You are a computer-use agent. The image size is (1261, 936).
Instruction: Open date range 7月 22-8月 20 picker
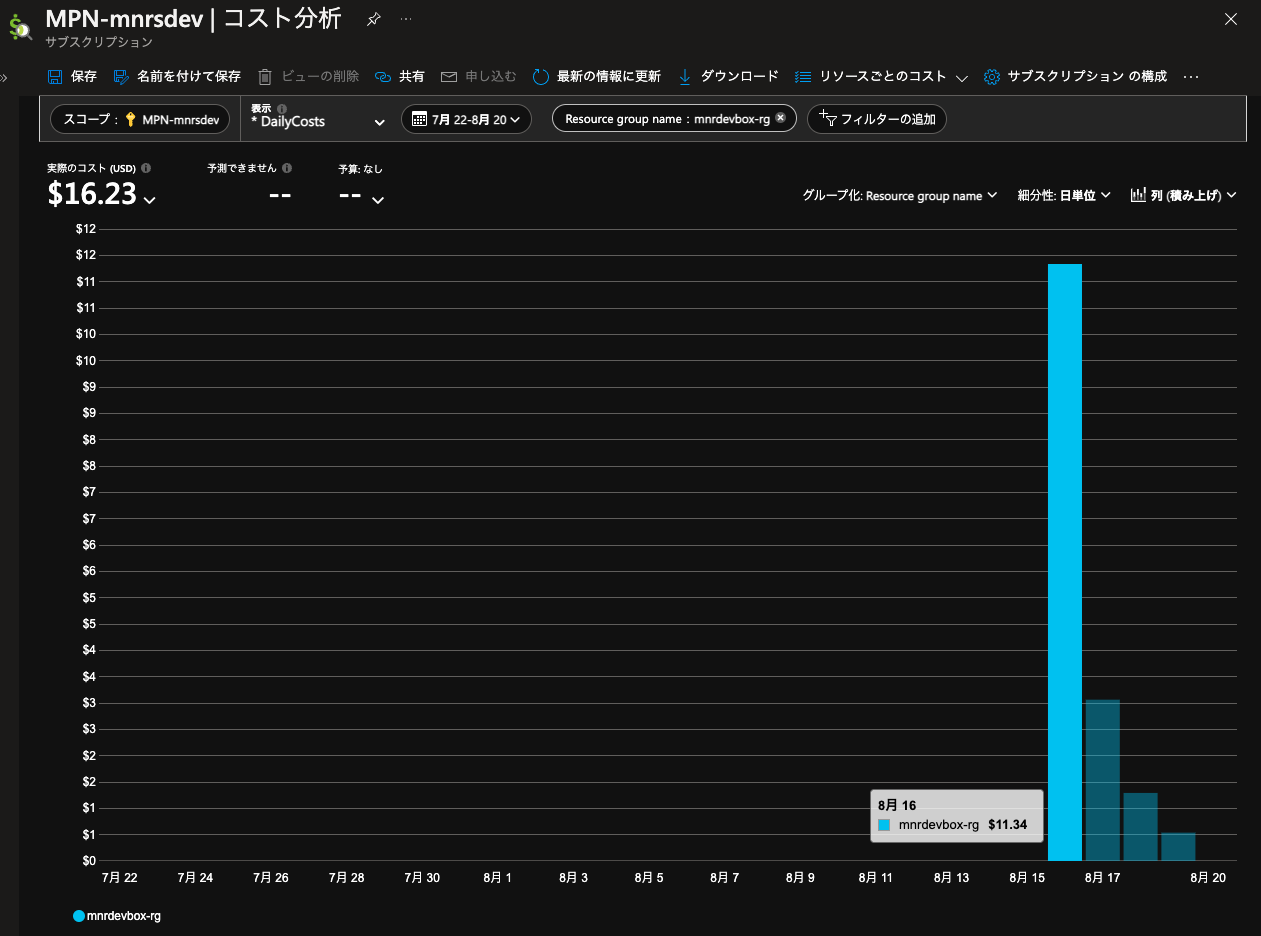pos(466,119)
